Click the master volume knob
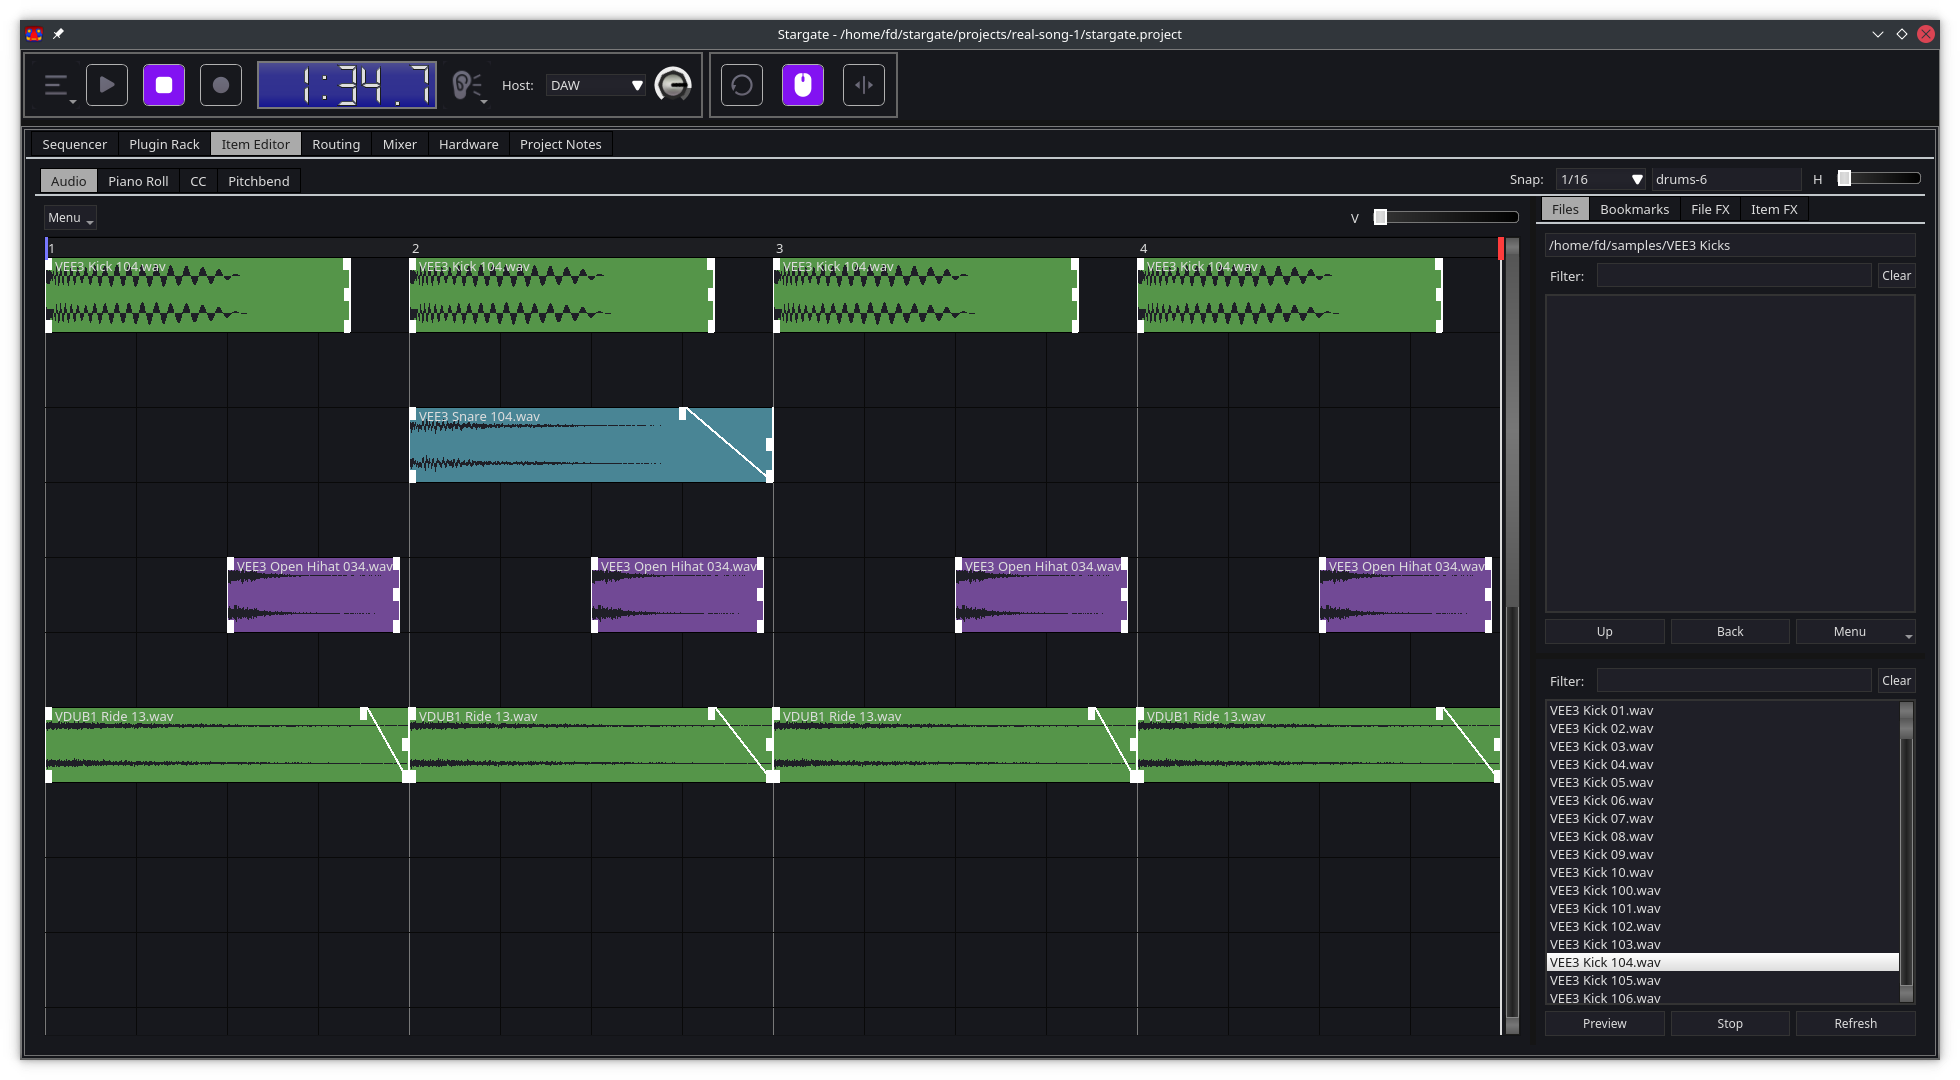The height and width of the screenshot is (1080, 1960). tap(673, 85)
